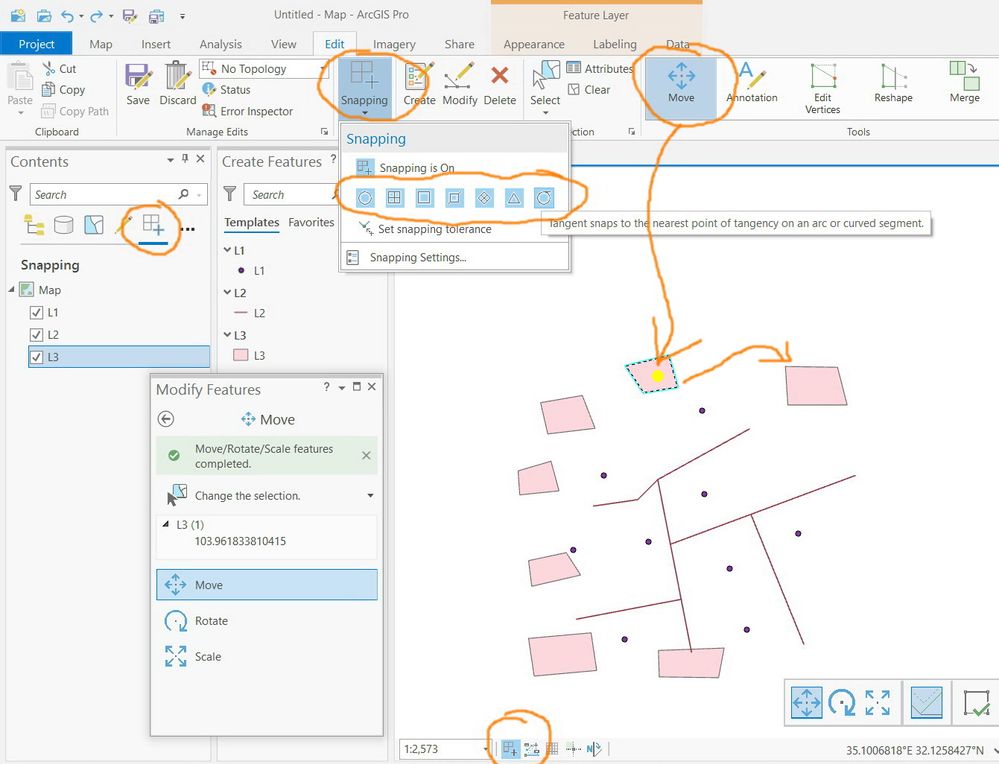The width and height of the screenshot is (999, 764).
Task: Open the Attributes pane
Action: tap(600, 68)
